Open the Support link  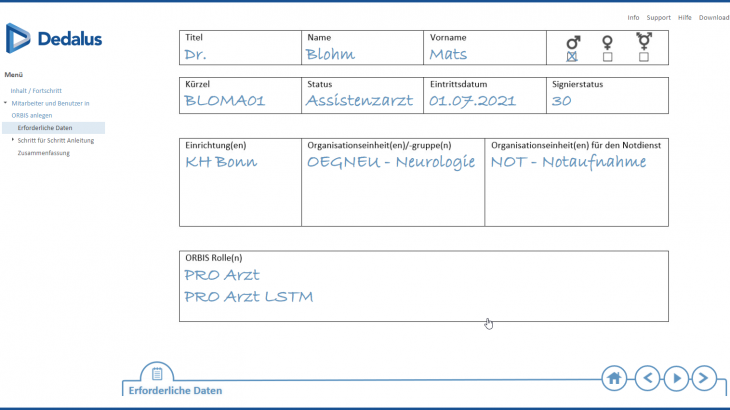click(658, 17)
